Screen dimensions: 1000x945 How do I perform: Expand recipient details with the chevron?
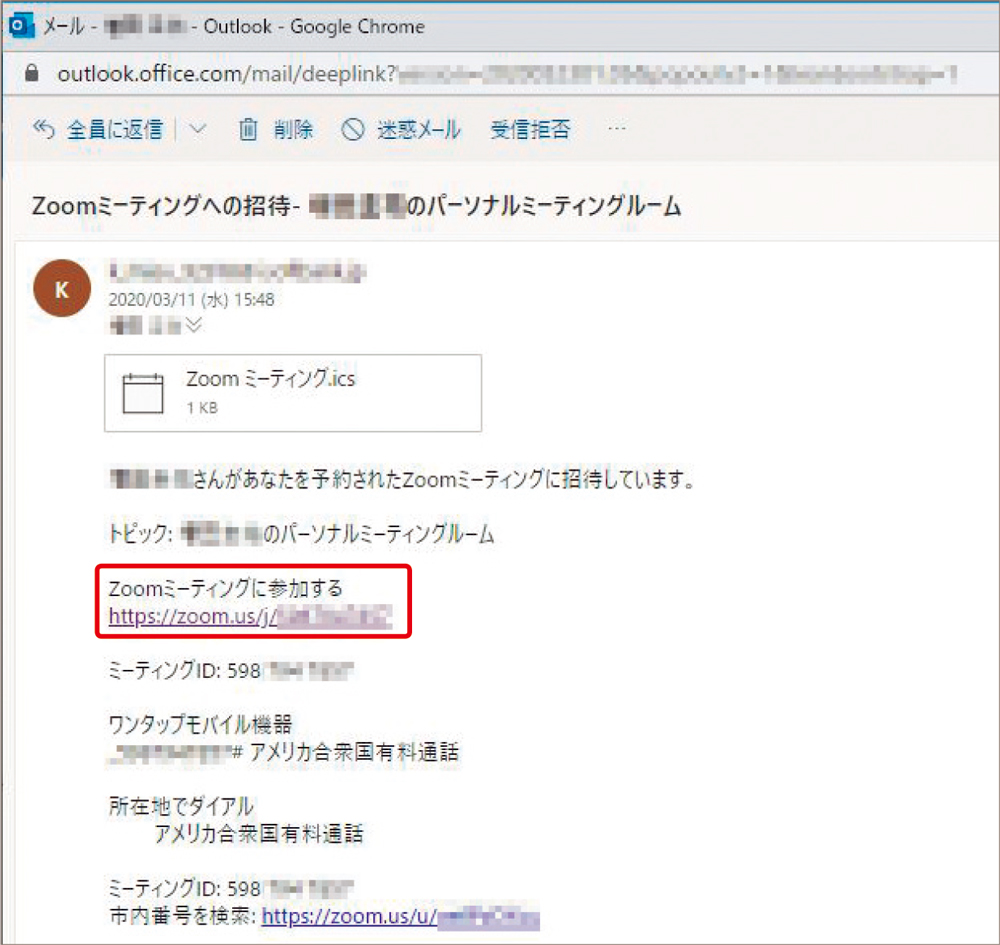point(194,324)
